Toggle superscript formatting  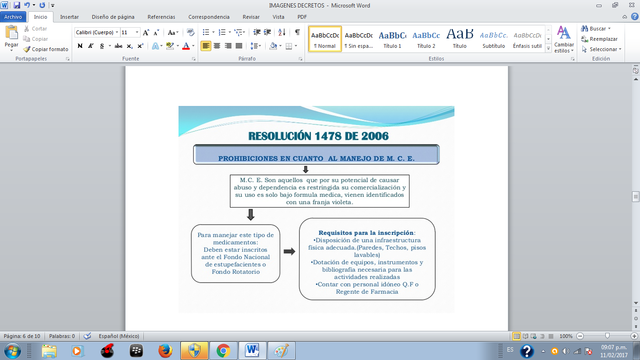coord(140,46)
